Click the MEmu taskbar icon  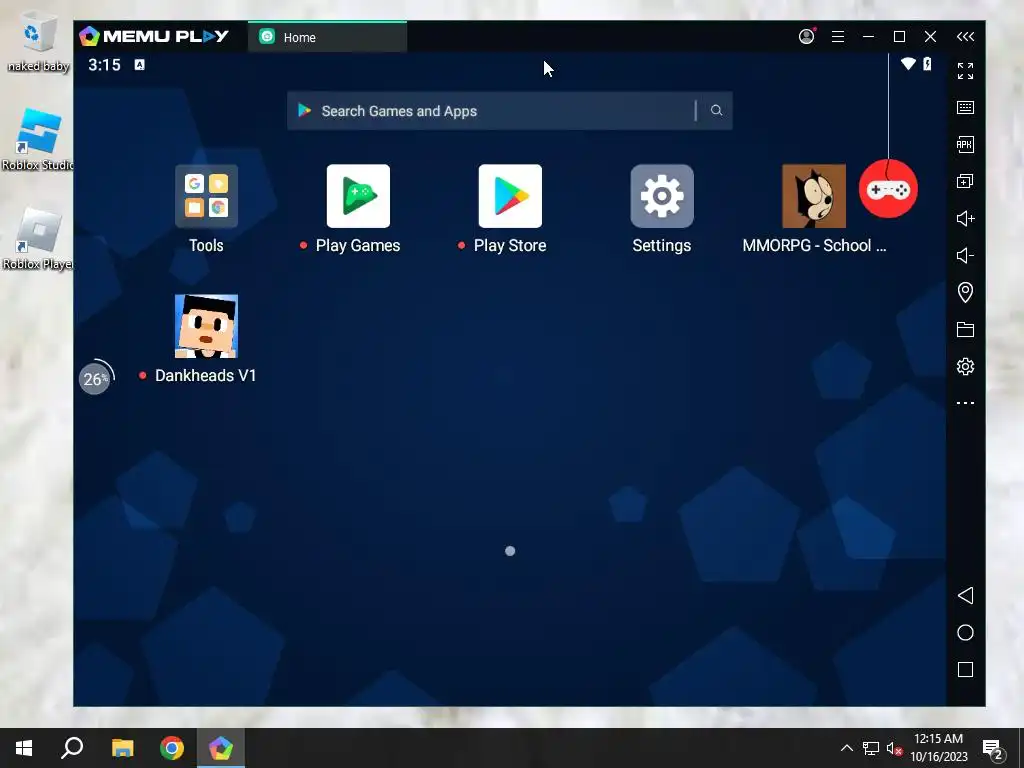(221, 748)
